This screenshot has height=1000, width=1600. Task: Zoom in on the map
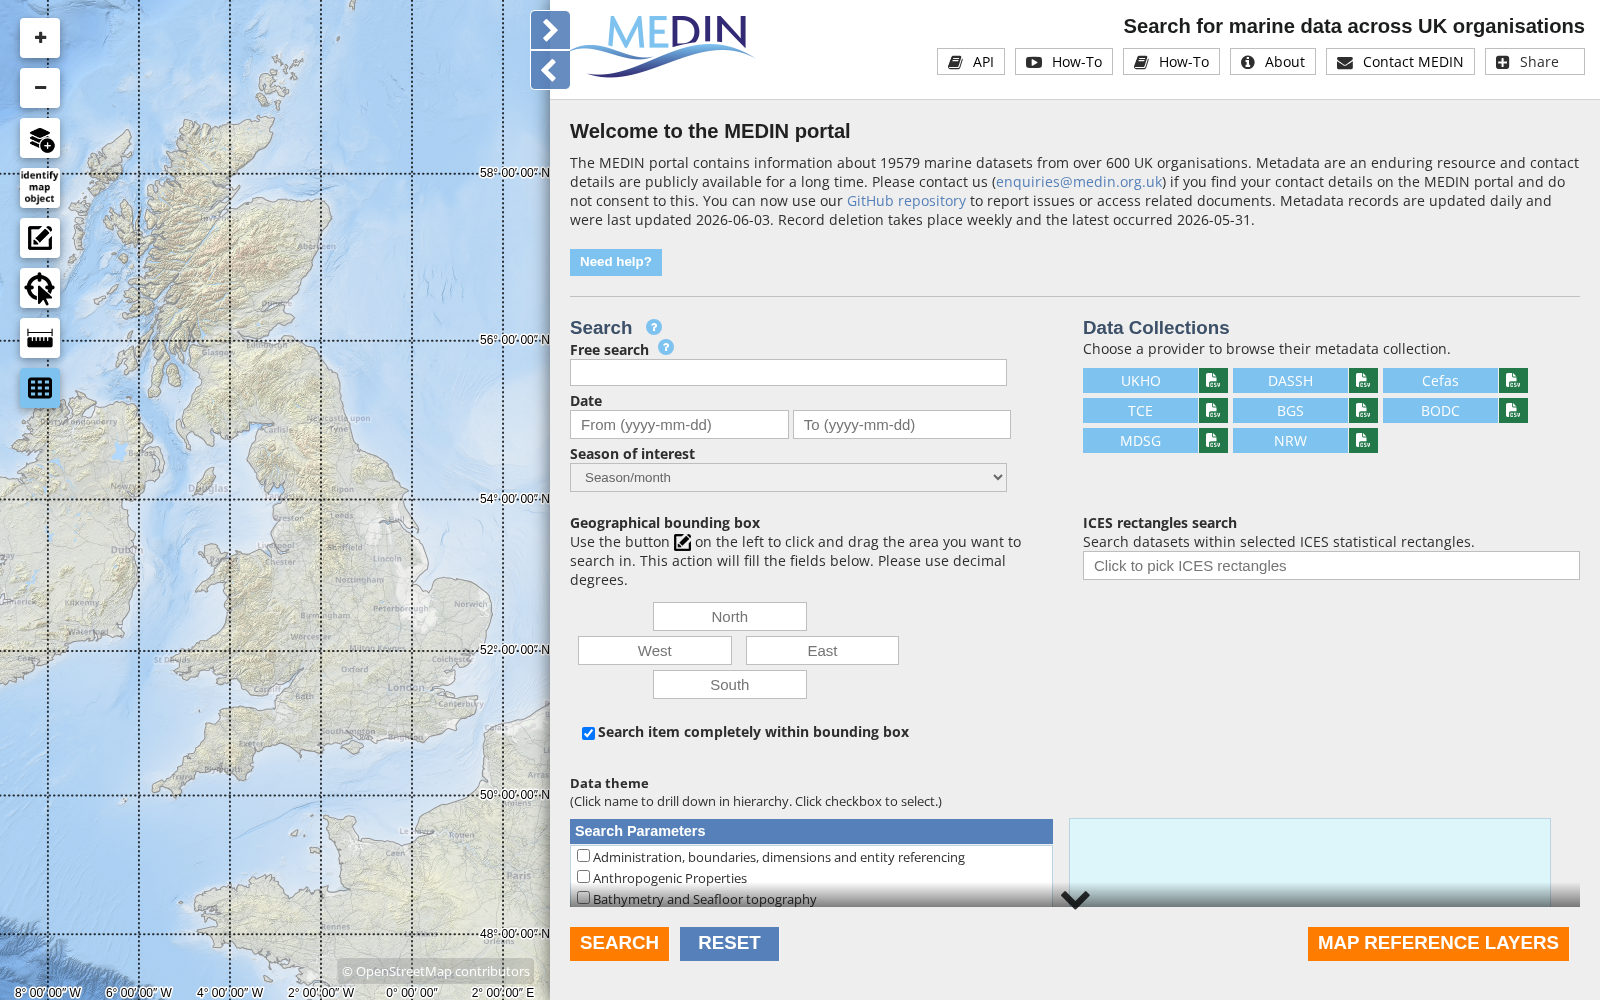pos(40,38)
